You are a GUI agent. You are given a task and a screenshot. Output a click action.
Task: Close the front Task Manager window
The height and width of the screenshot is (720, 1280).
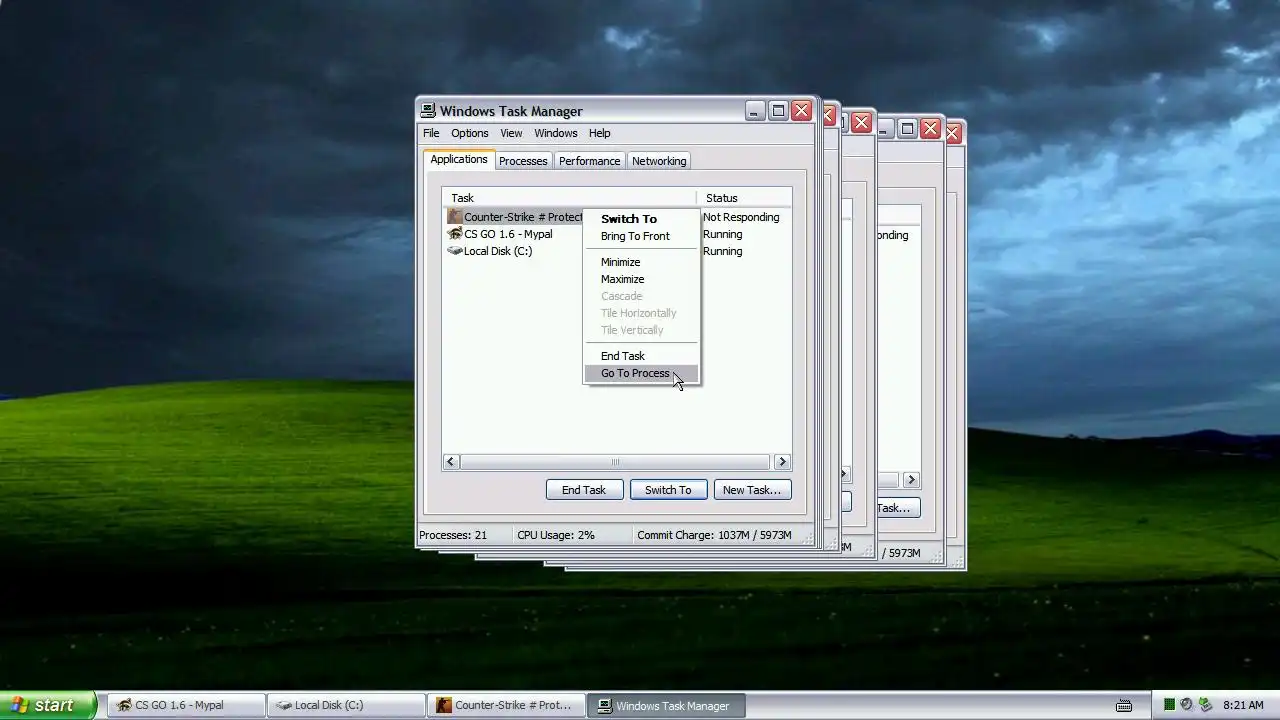pyautogui.click(x=801, y=111)
